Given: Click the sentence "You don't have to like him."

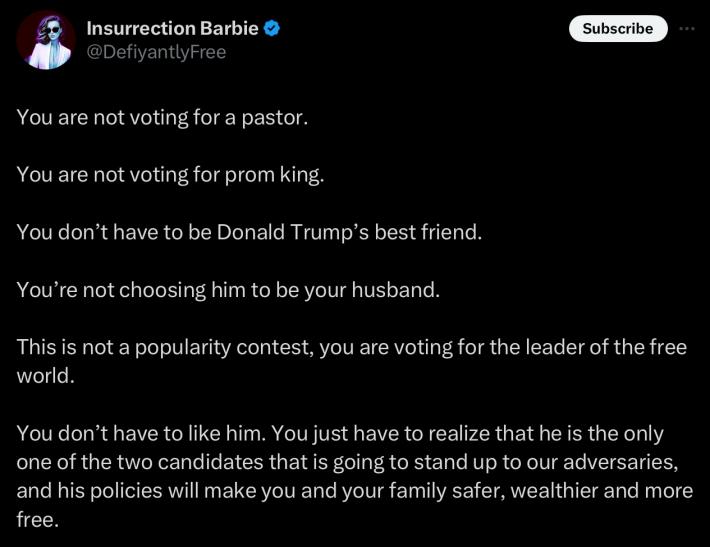Looking at the screenshot, I should pyautogui.click(x=141, y=433).
